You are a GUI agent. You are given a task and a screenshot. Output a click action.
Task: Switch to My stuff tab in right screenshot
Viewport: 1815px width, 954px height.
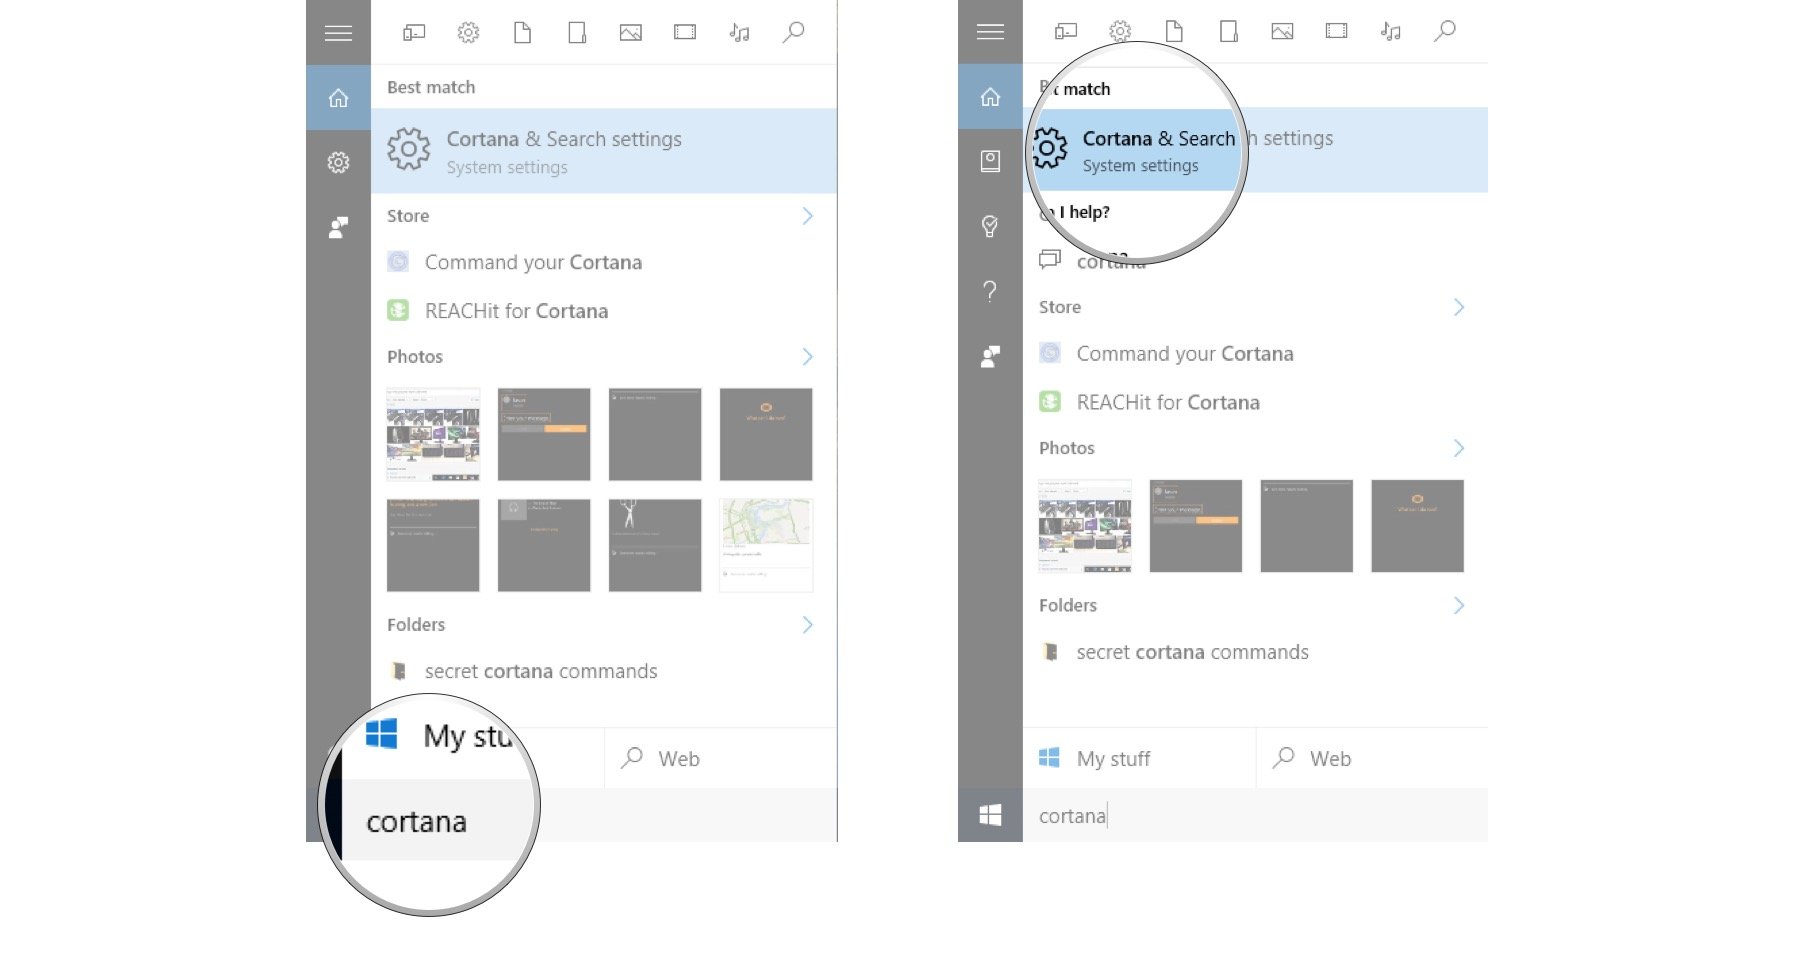pos(1139,759)
